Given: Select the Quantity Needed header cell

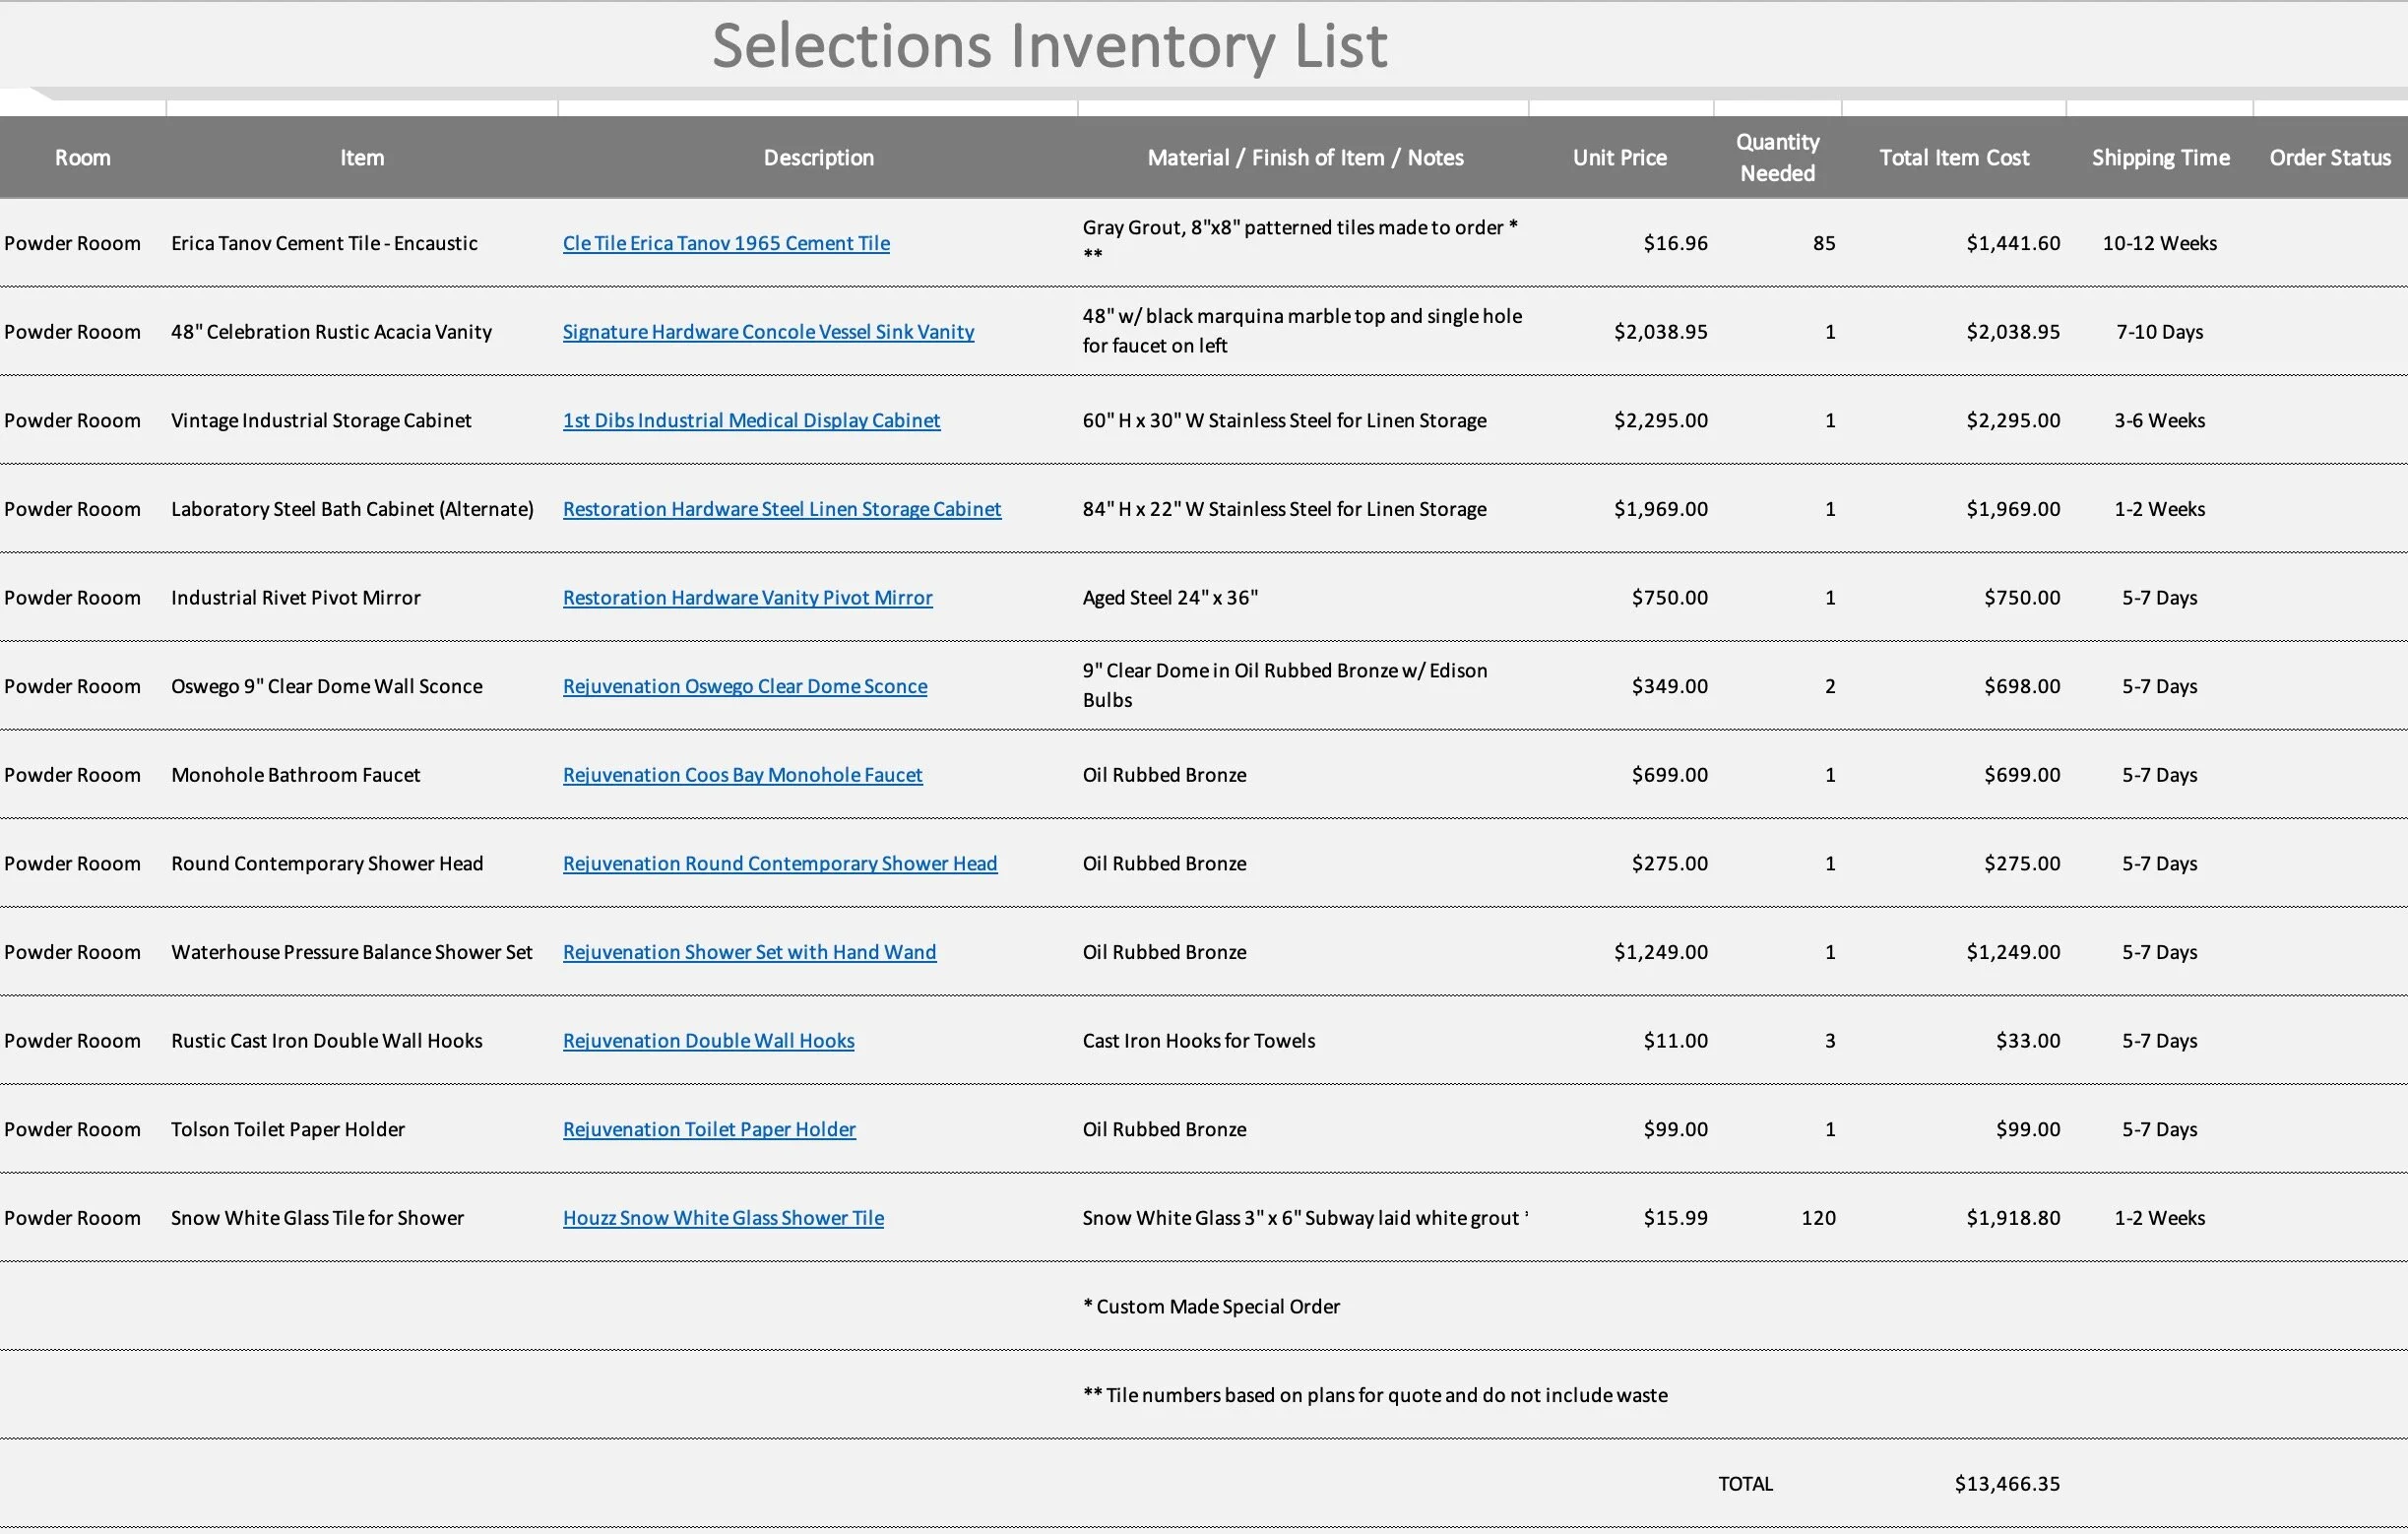Looking at the screenshot, I should [1777, 158].
